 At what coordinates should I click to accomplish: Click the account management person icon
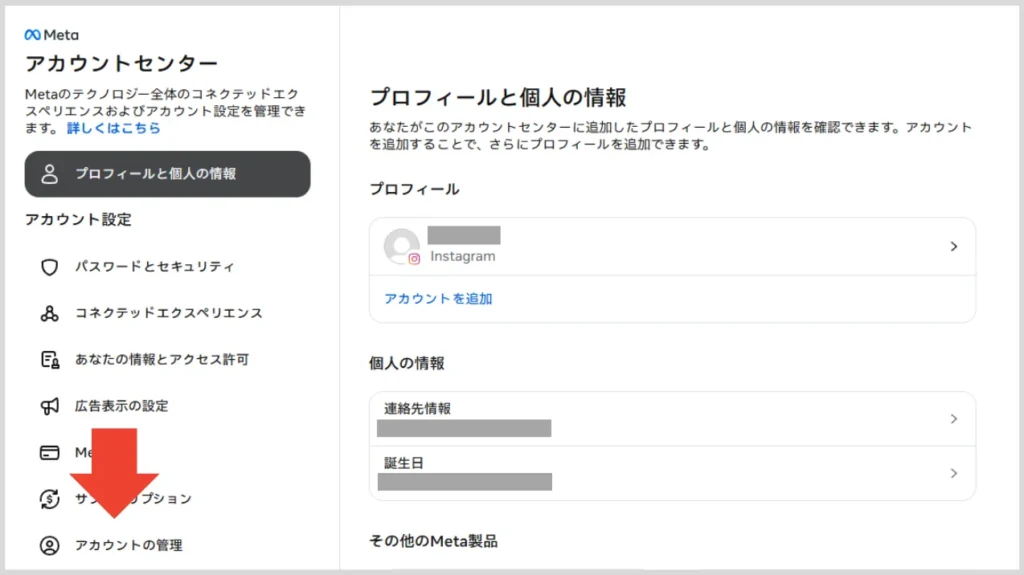coord(50,545)
